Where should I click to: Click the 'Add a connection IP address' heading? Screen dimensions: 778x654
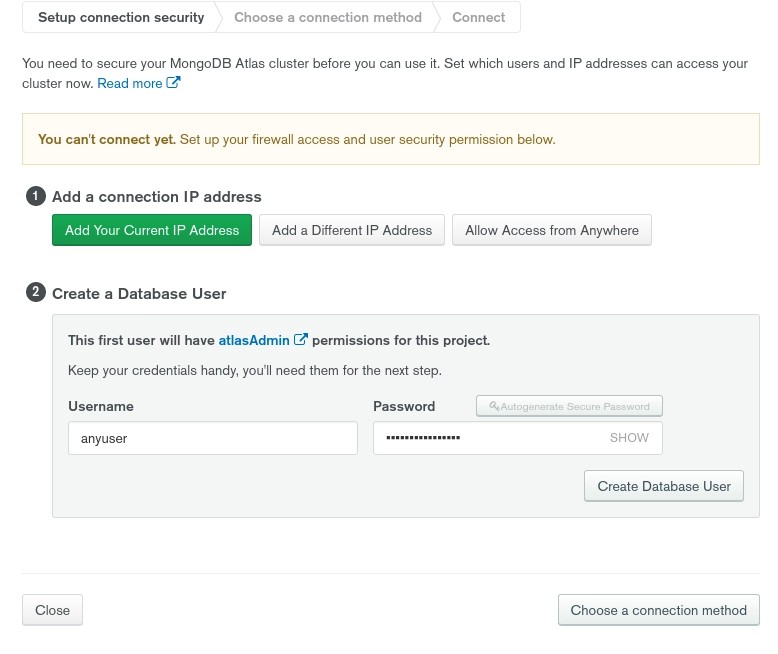pyautogui.click(x=157, y=197)
